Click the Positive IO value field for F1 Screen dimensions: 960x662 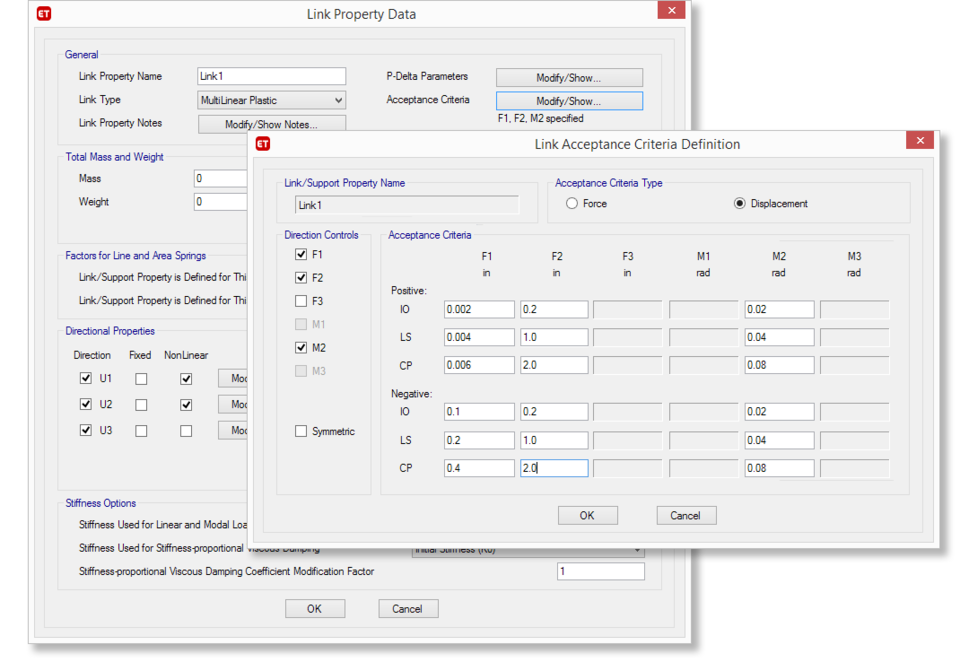point(479,309)
